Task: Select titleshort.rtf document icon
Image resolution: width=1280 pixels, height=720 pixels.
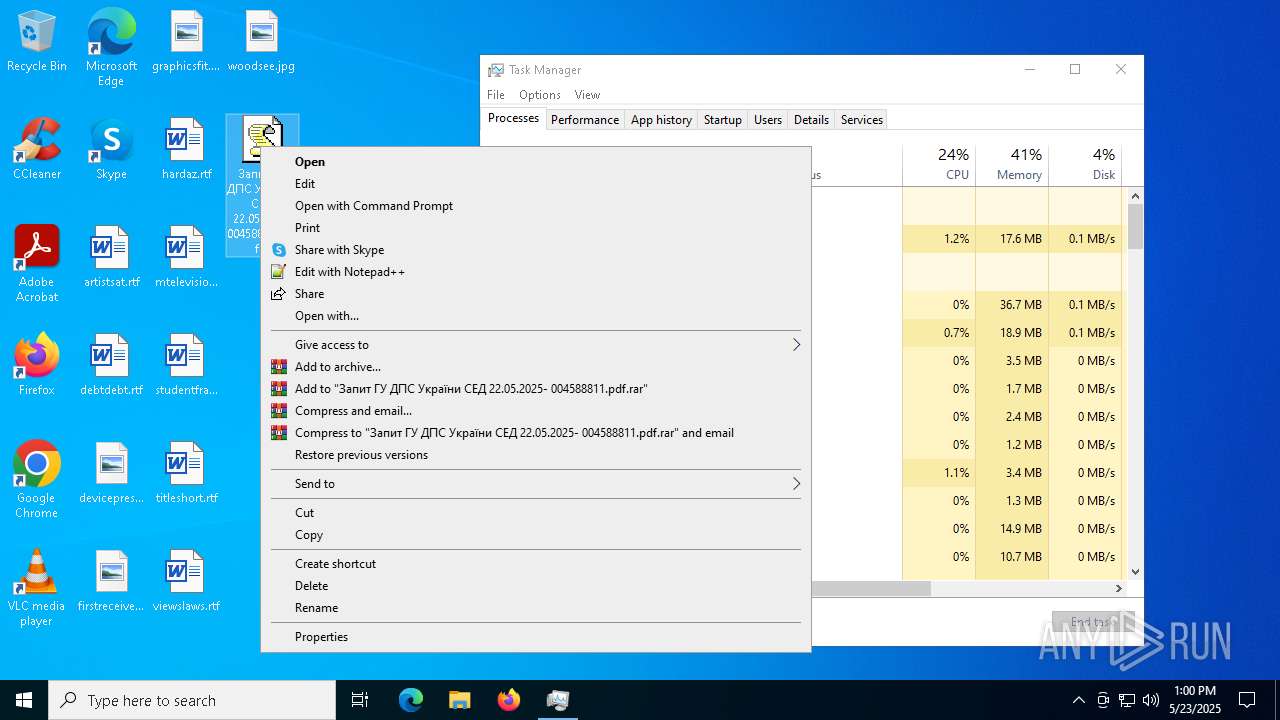Action: [x=186, y=474]
